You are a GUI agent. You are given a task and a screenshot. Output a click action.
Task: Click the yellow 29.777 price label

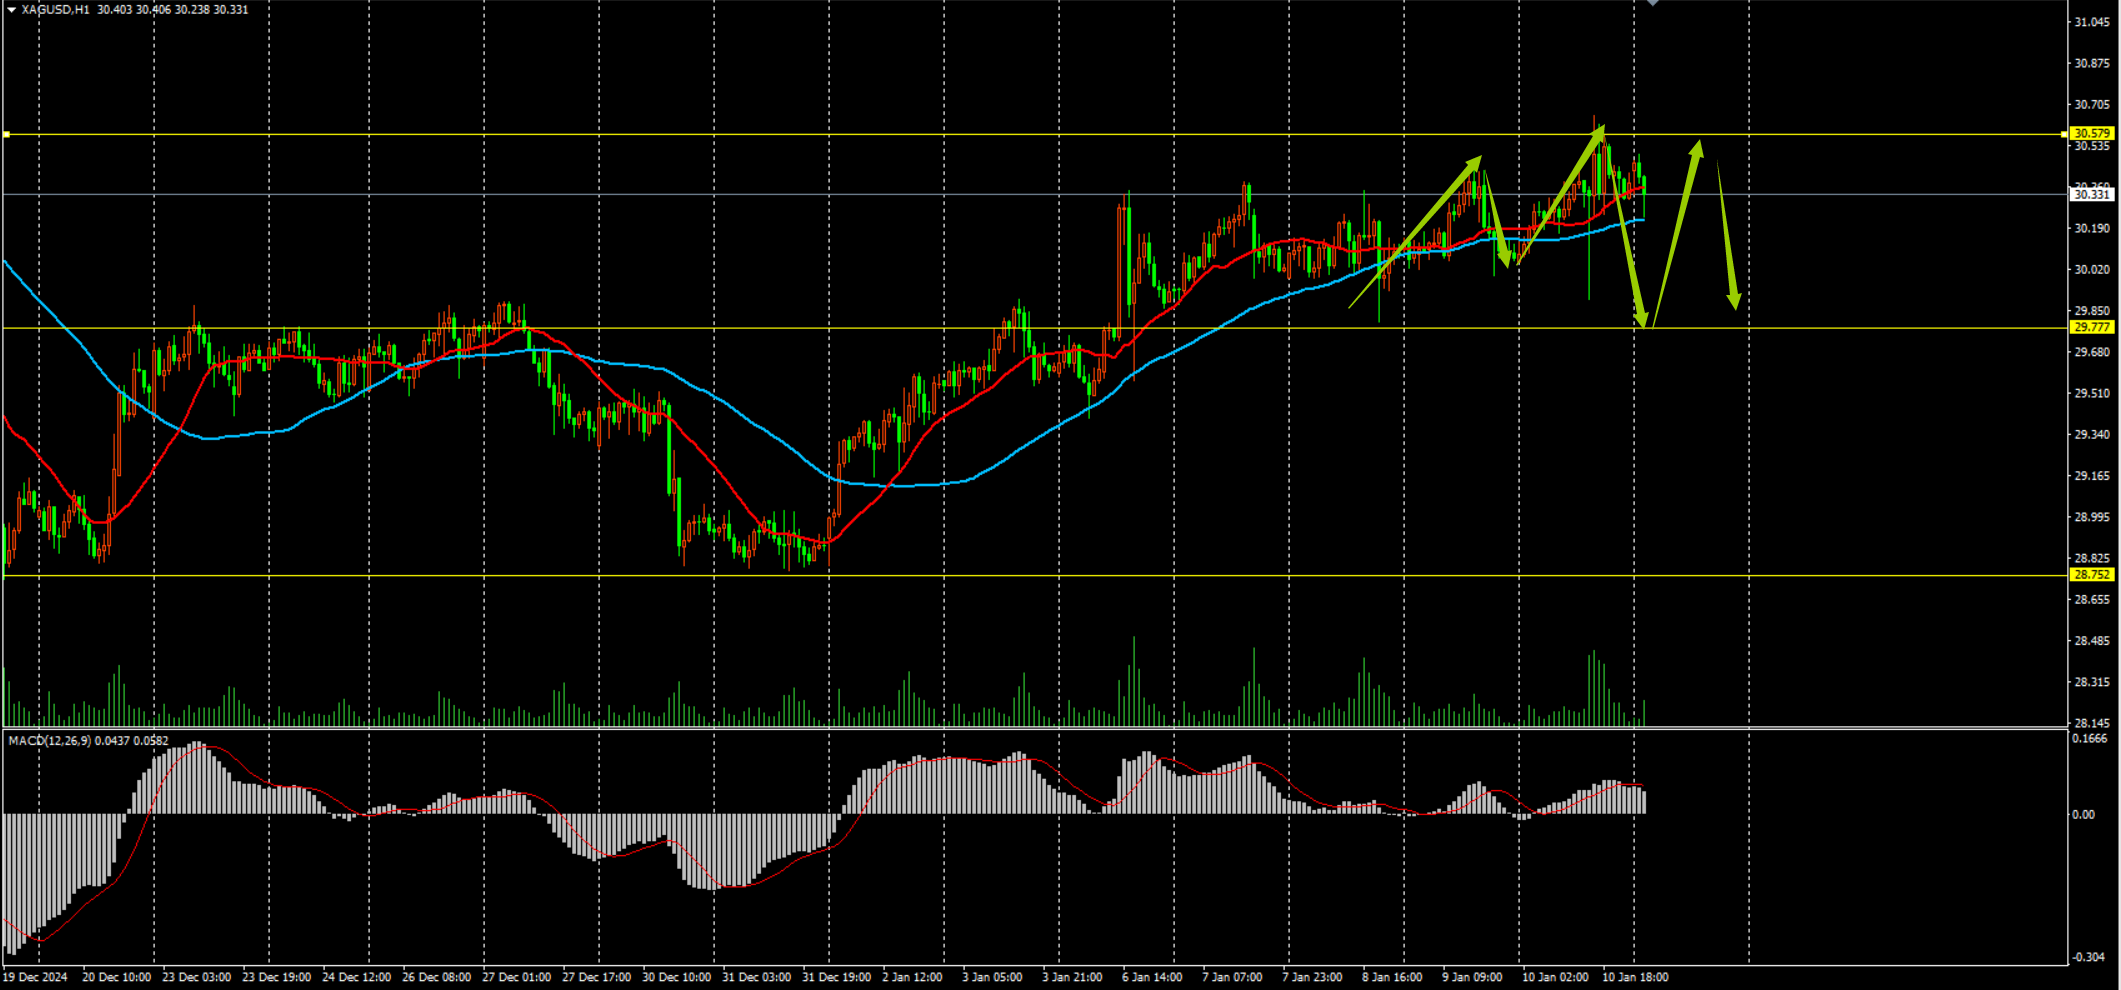click(x=2092, y=327)
